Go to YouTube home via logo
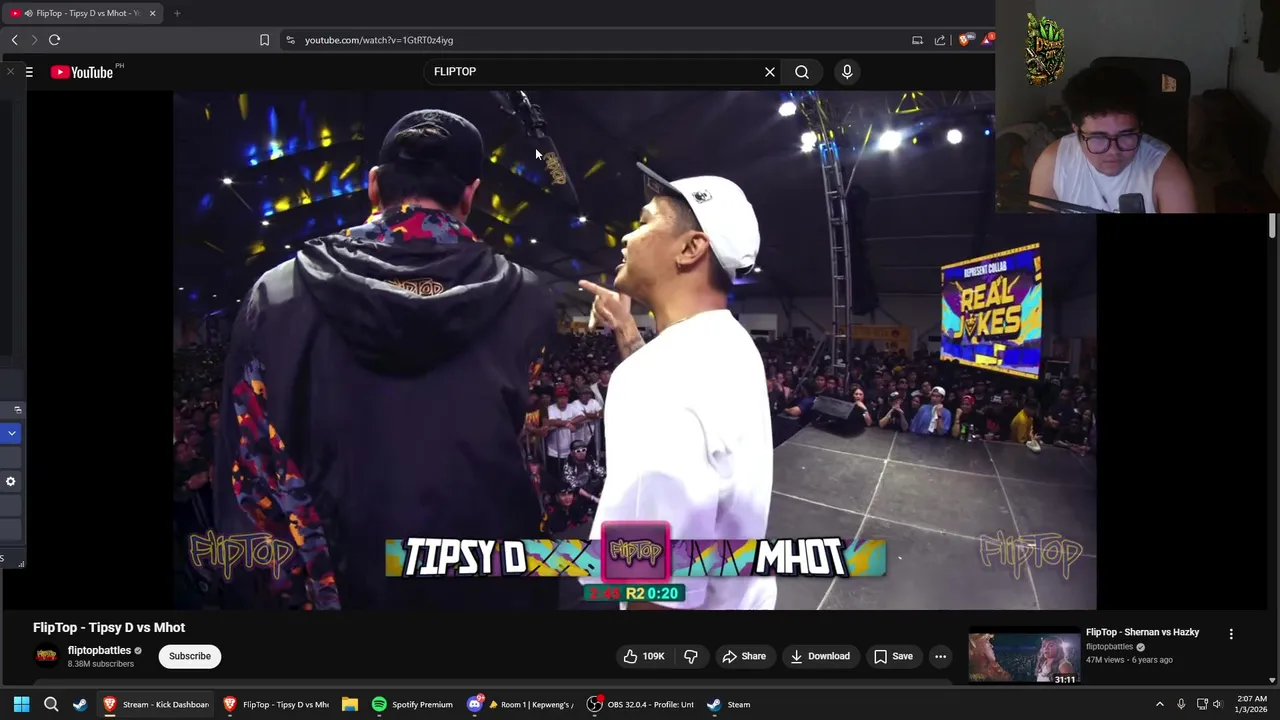This screenshot has width=1280, height=720. pyautogui.click(x=82, y=72)
